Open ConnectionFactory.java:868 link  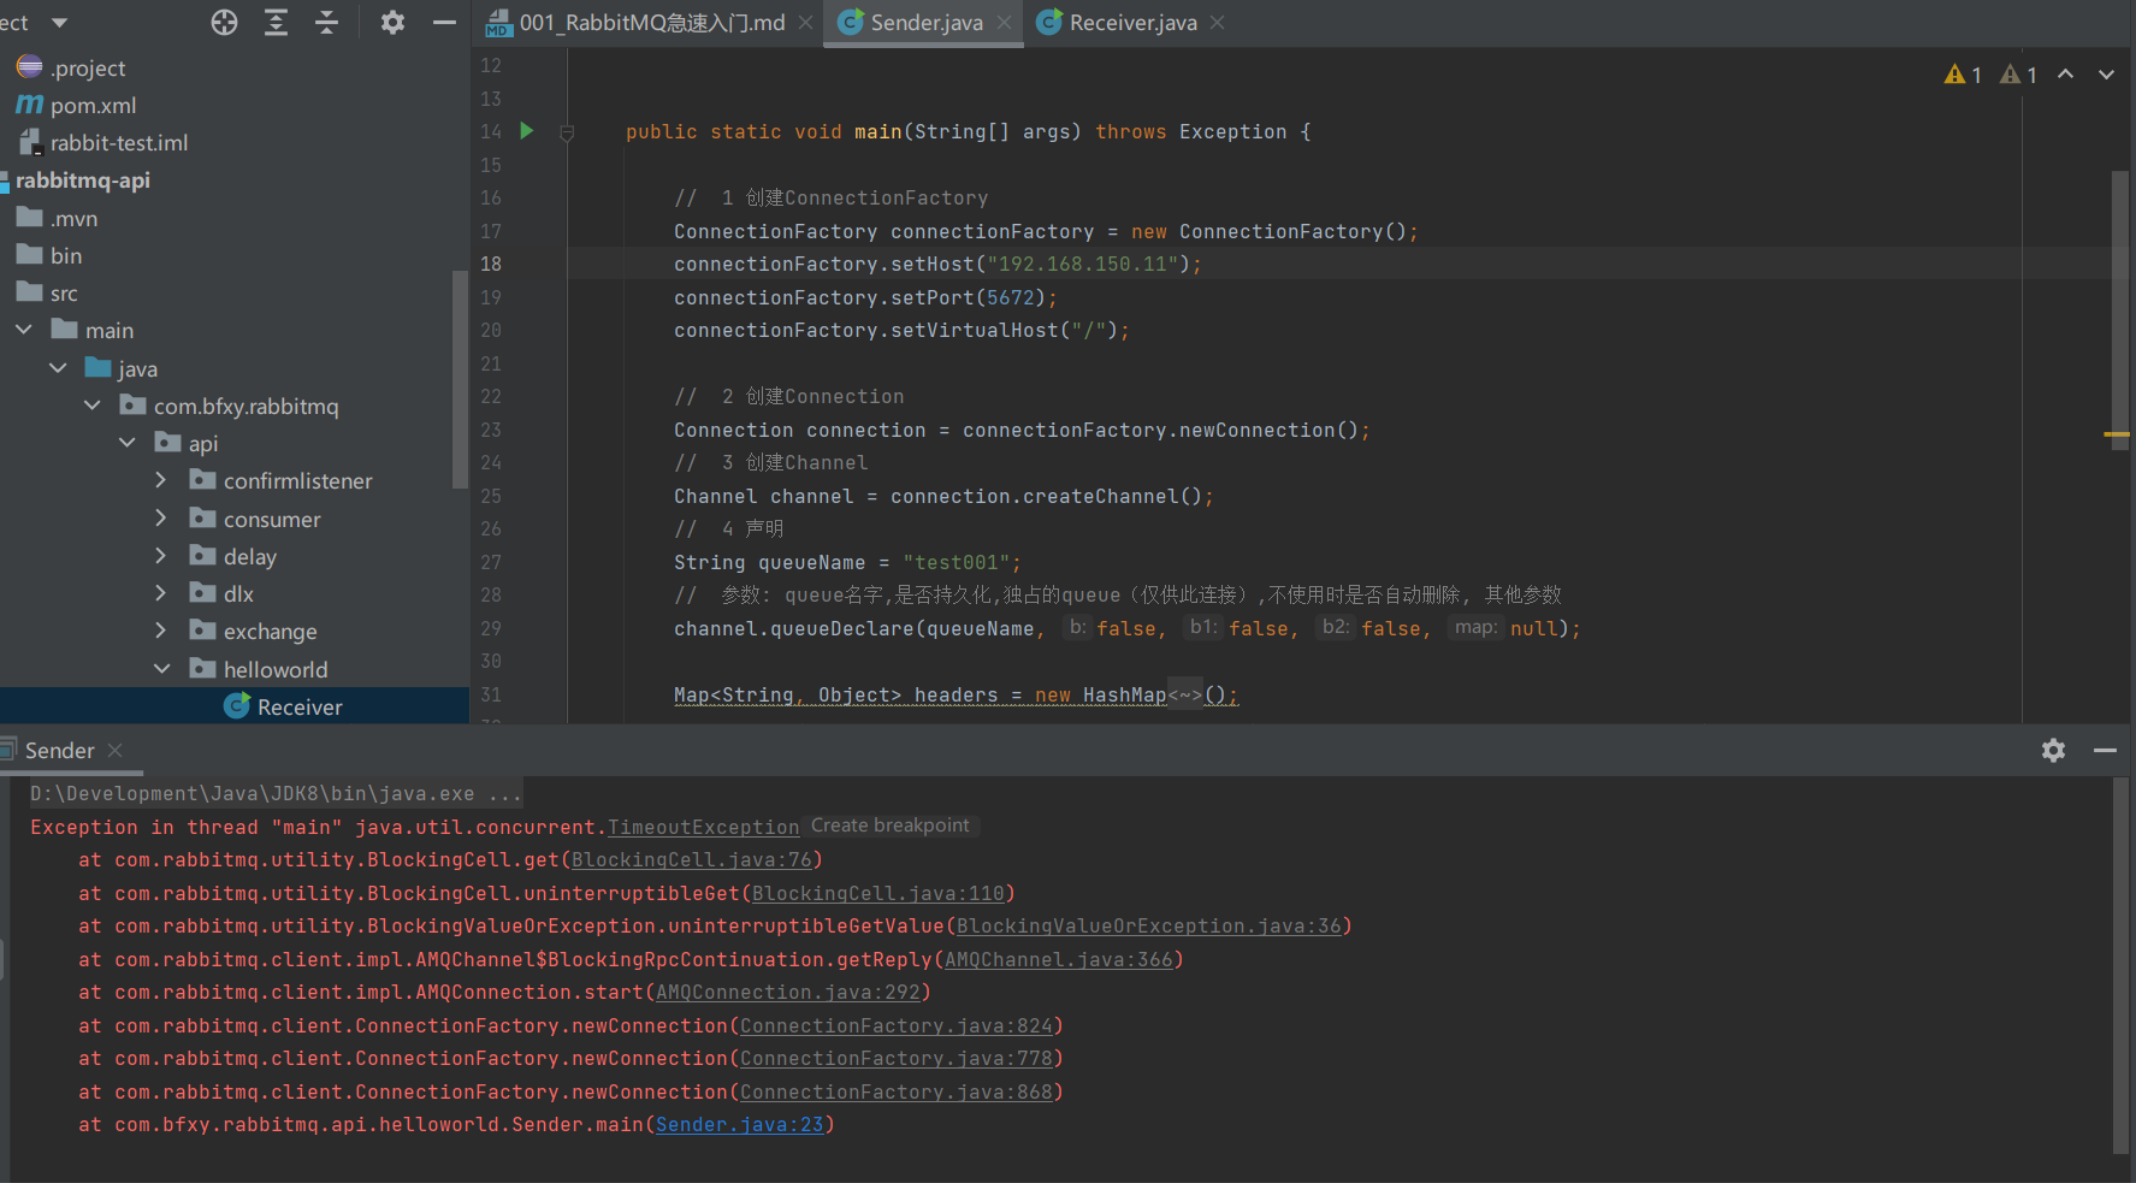pyautogui.click(x=896, y=1092)
